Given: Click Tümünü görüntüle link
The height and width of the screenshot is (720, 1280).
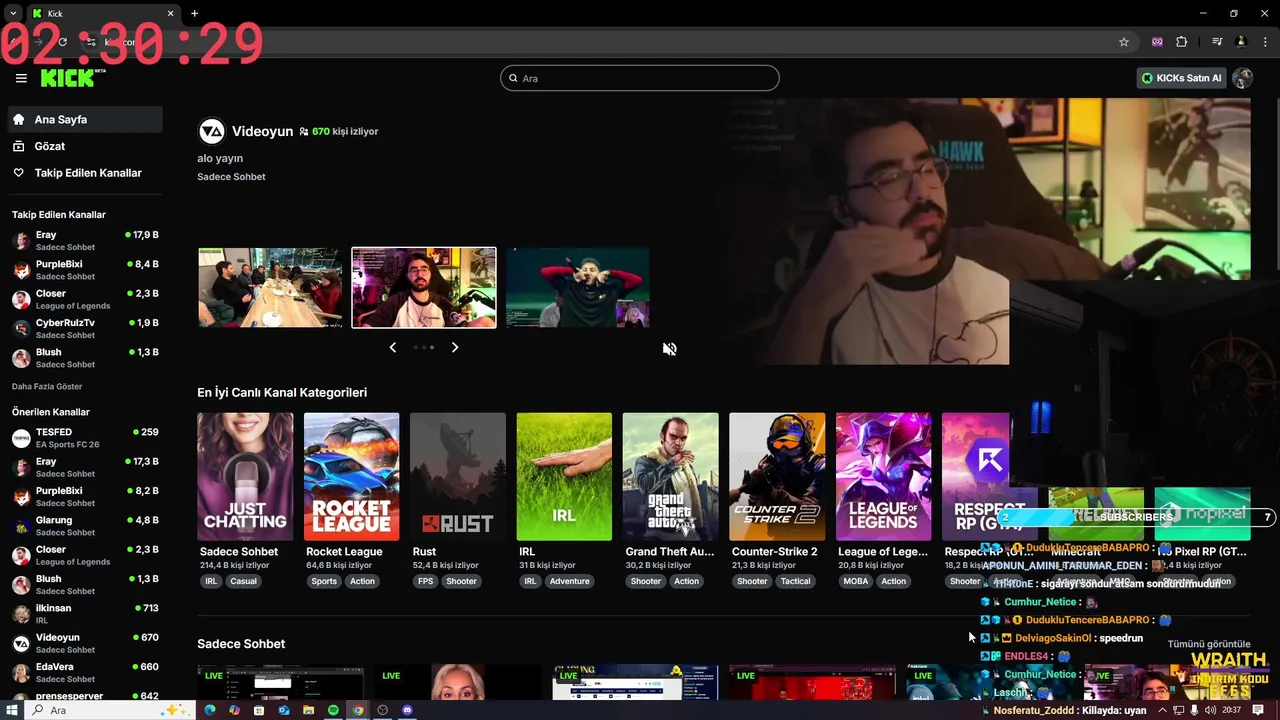Looking at the screenshot, I should pyautogui.click(x=1209, y=644).
